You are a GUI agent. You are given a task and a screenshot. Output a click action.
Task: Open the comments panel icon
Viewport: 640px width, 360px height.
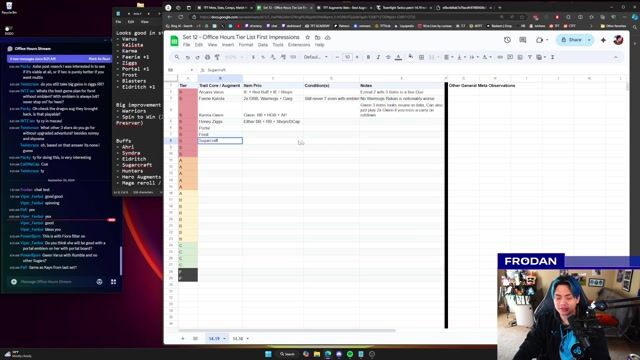coord(522,40)
